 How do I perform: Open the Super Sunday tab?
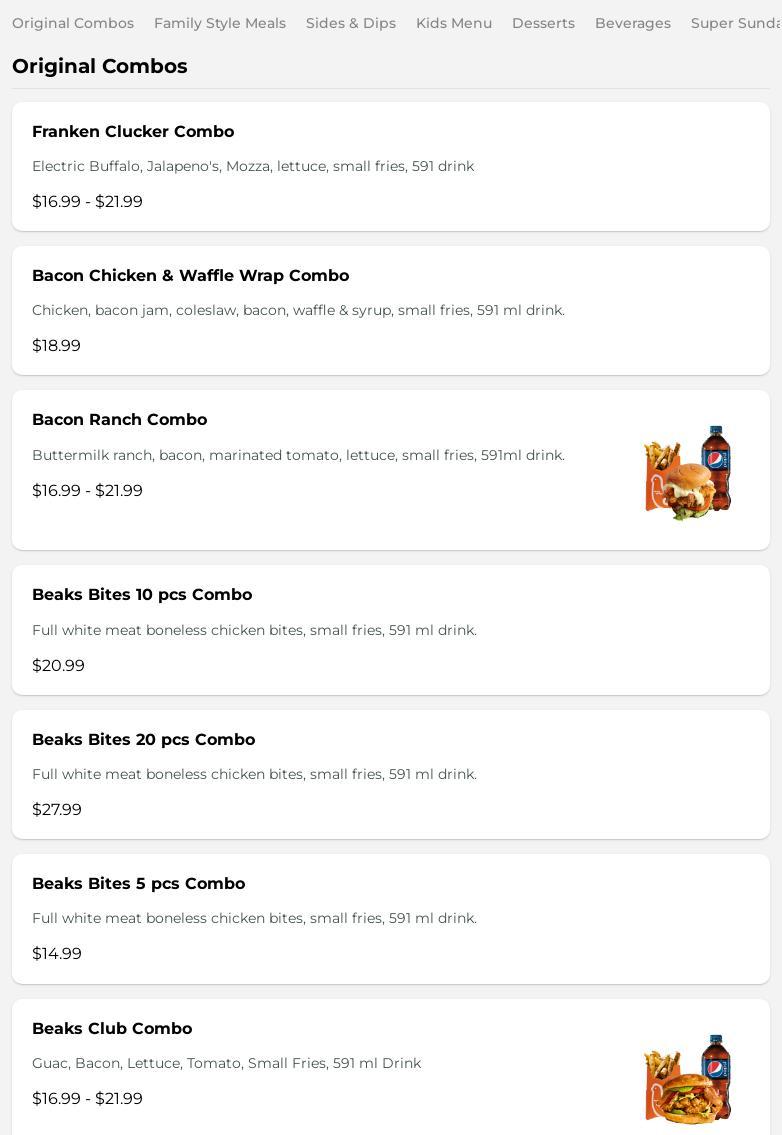735,23
